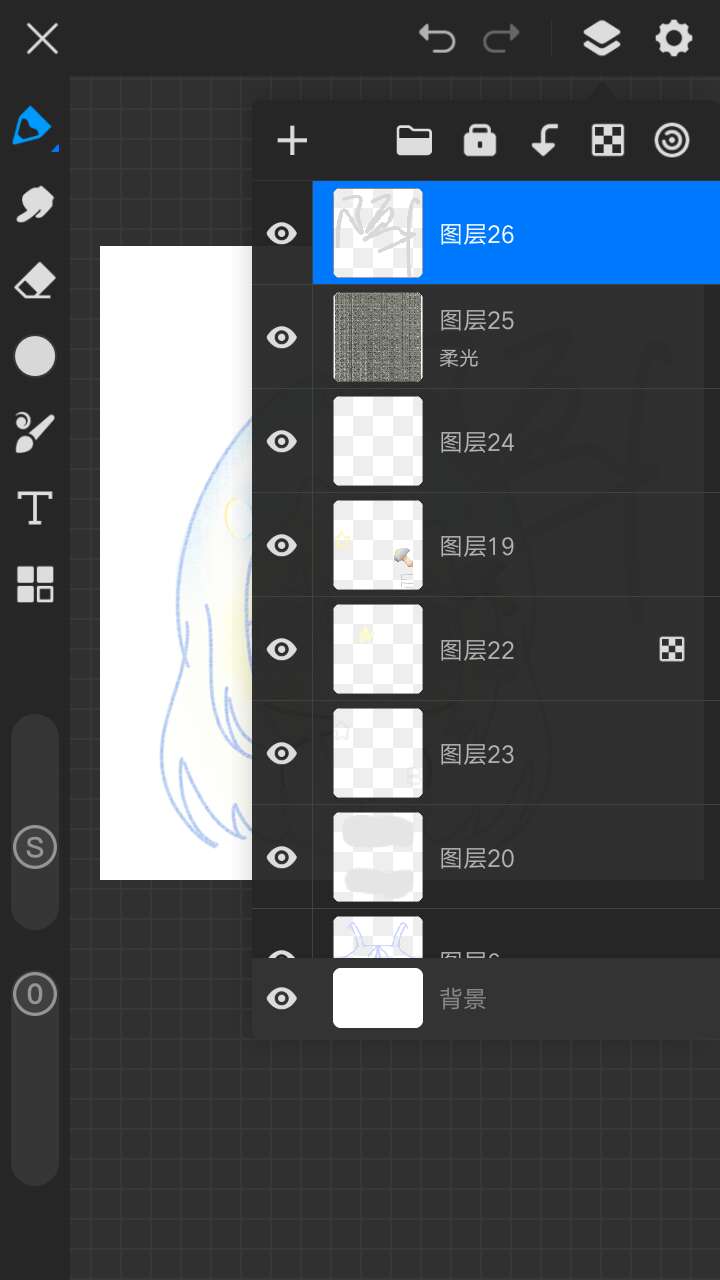Select the smudge tool
Viewport: 720px width, 1280px height.
tap(35, 204)
